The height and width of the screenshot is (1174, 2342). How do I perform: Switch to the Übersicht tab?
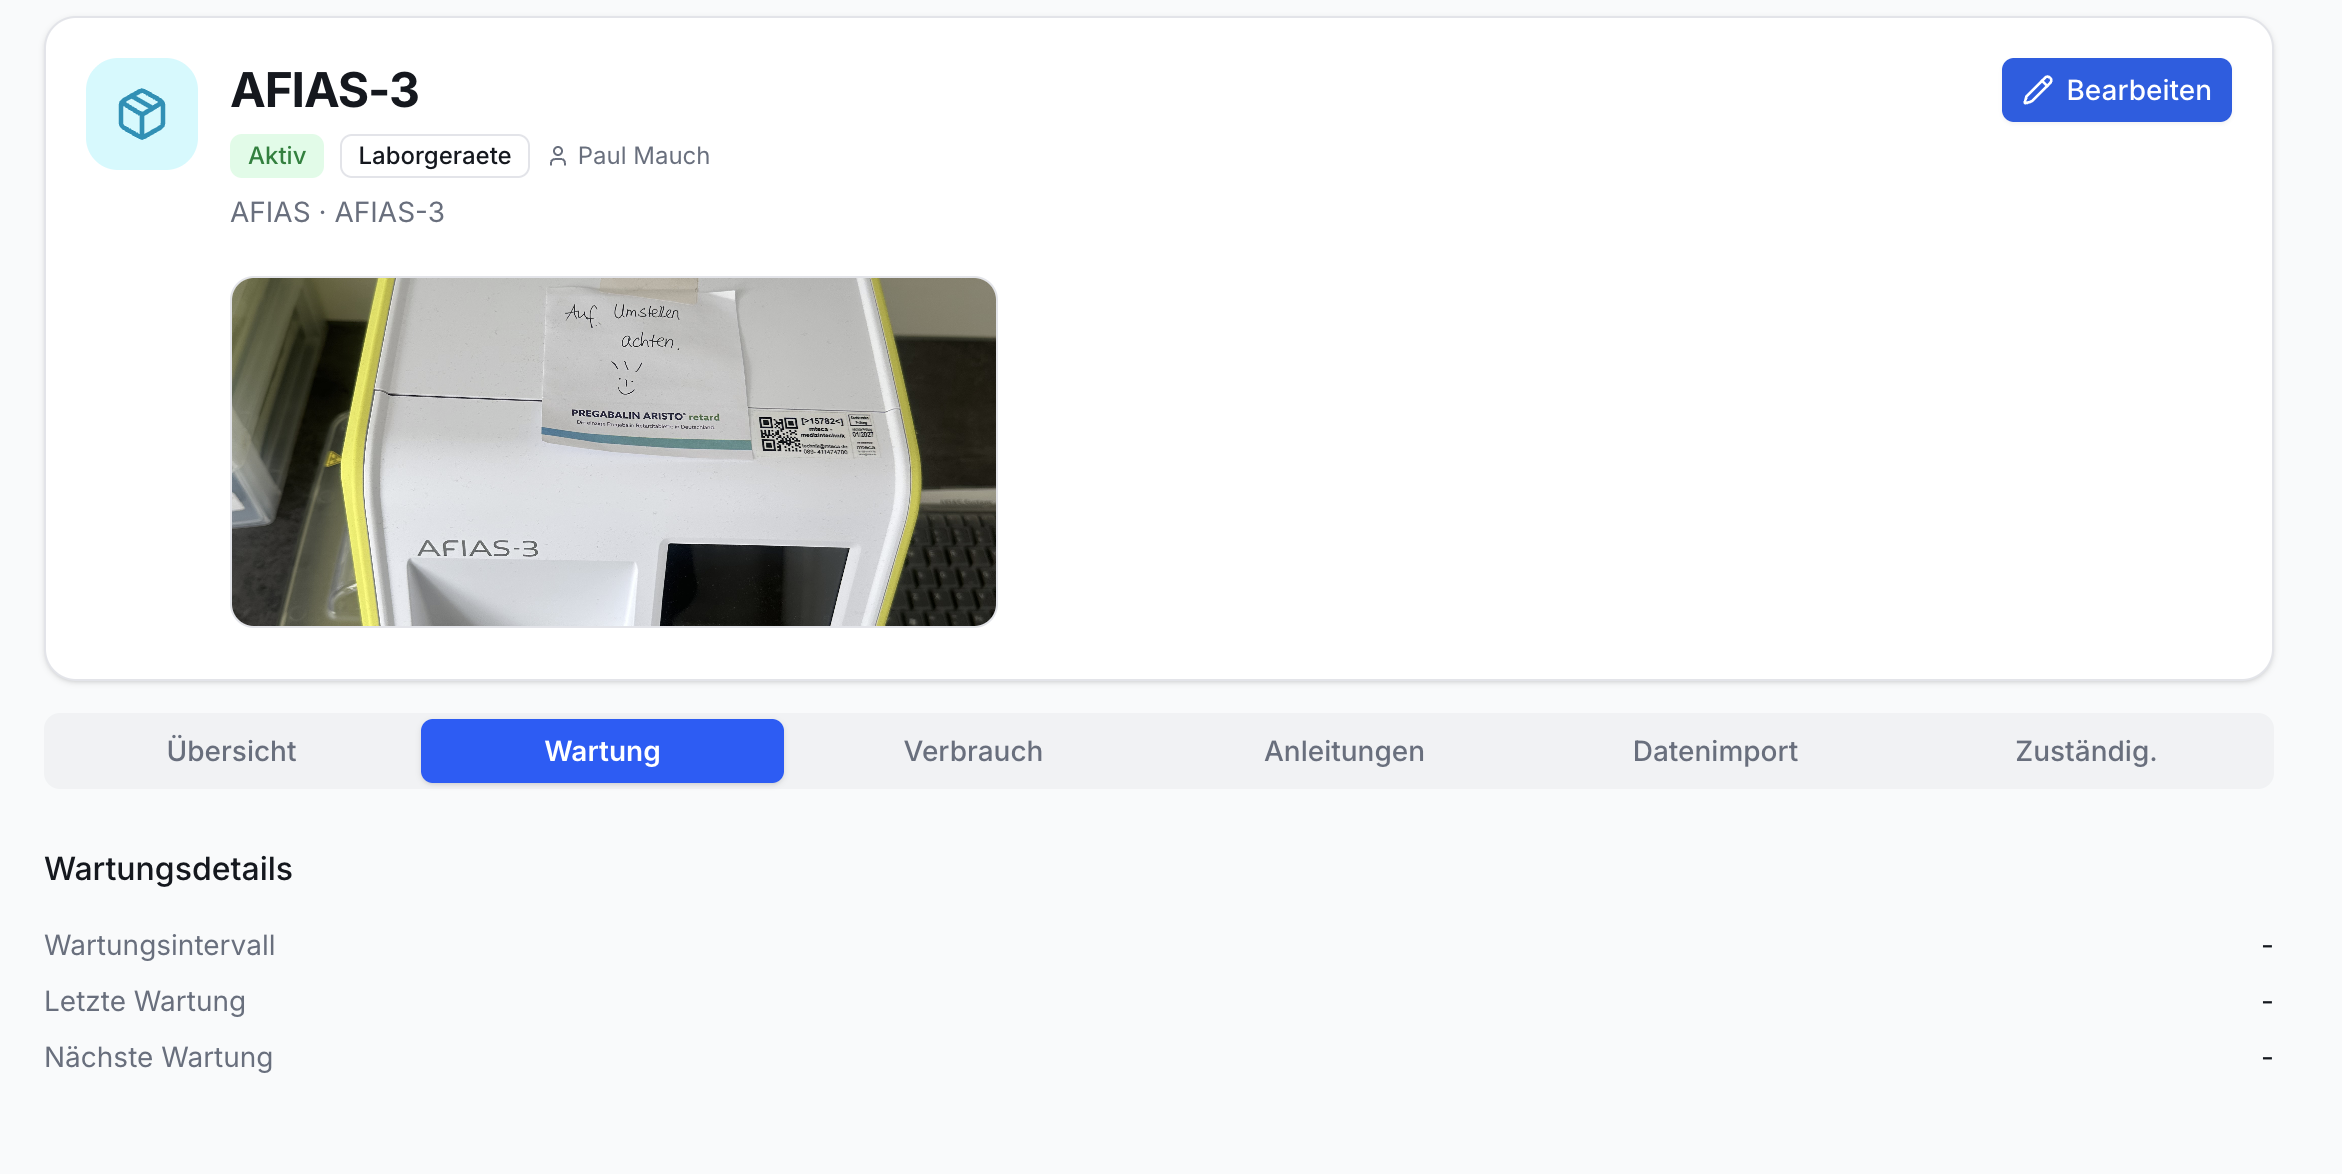pyautogui.click(x=232, y=751)
